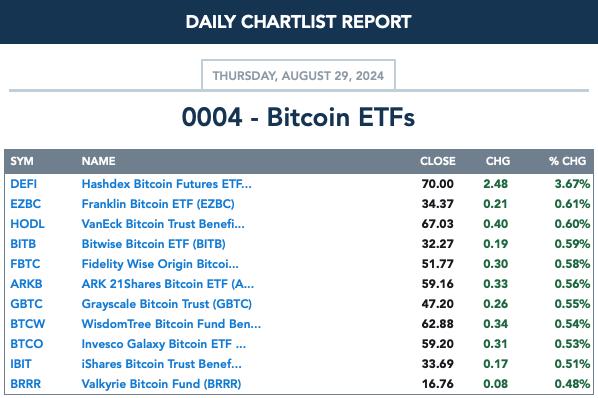Select the BTCW ticker link

27,324
